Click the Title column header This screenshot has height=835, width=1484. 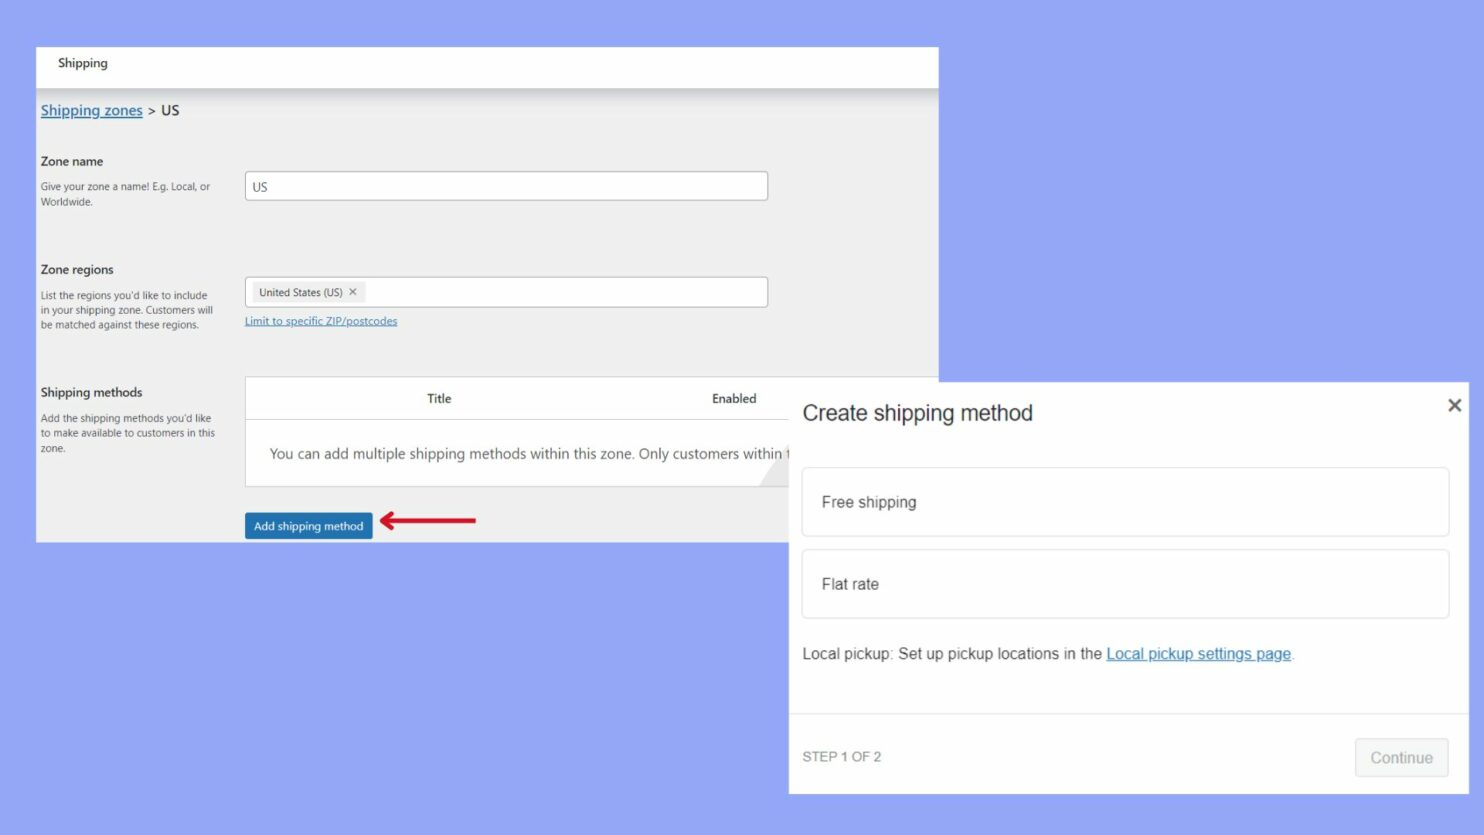point(438,398)
